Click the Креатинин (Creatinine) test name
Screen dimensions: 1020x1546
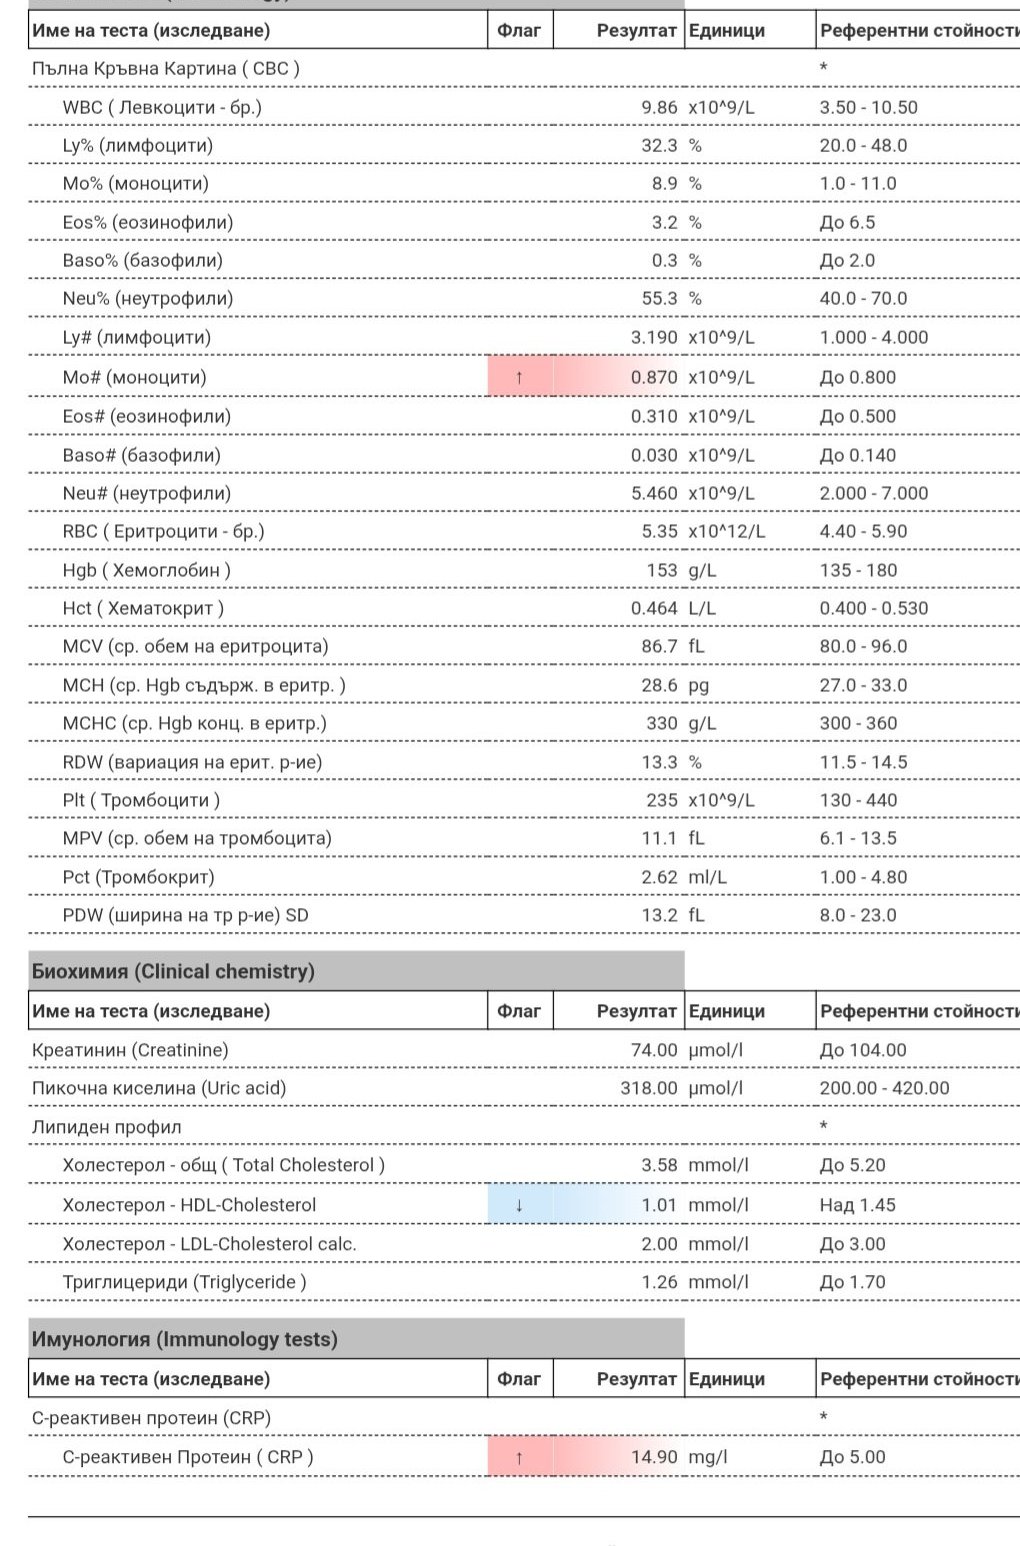130,1050
